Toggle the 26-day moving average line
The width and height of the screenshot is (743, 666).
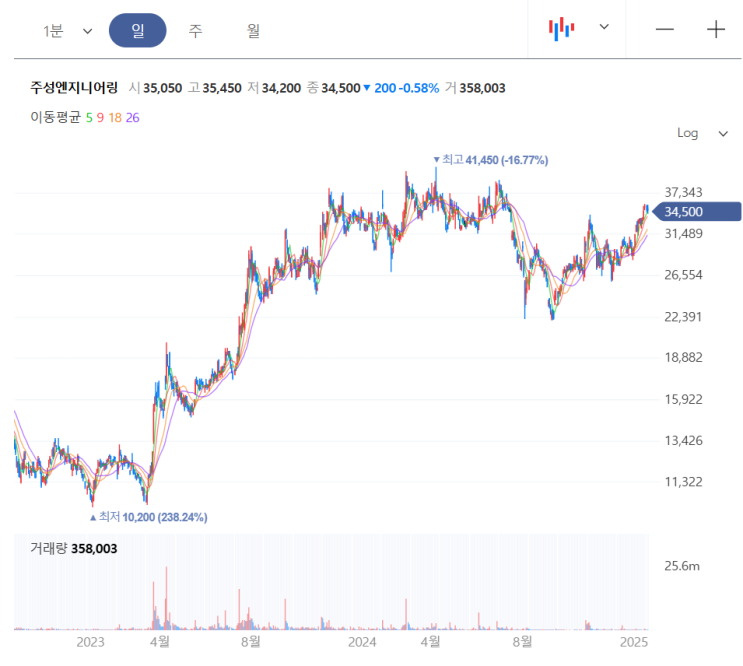[x=133, y=118]
